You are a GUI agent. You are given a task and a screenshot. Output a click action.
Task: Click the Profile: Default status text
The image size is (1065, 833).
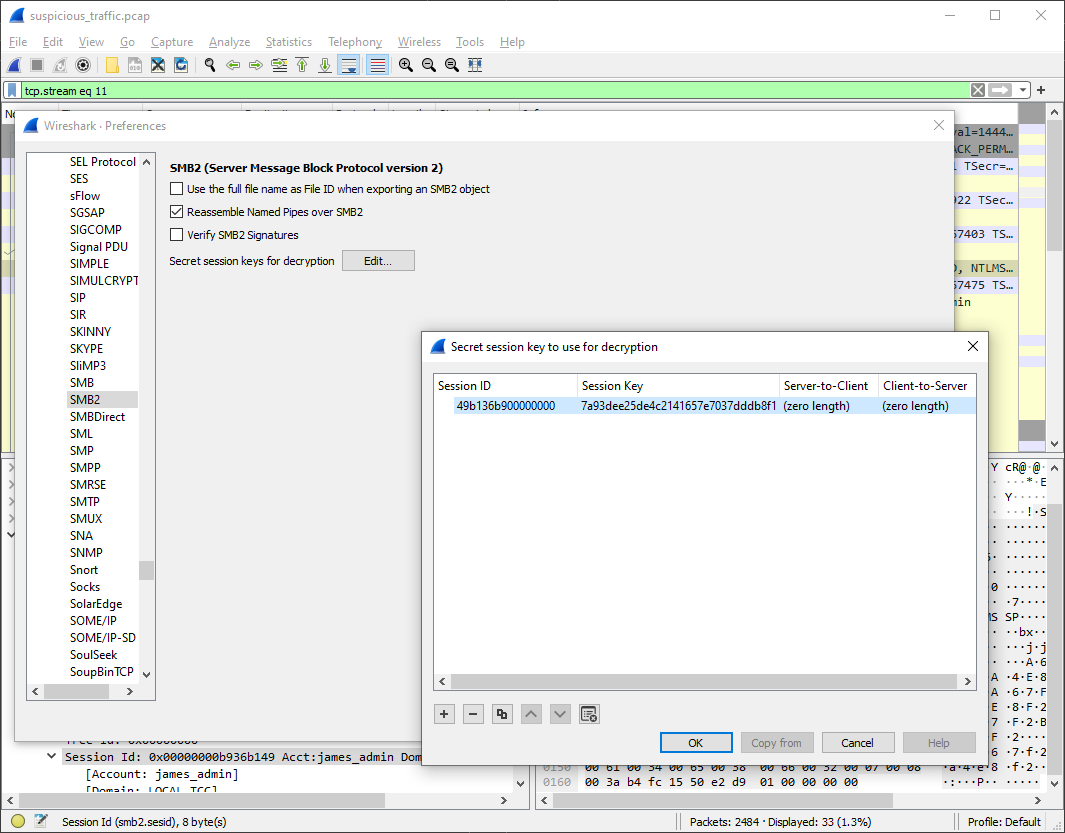coord(1004,821)
